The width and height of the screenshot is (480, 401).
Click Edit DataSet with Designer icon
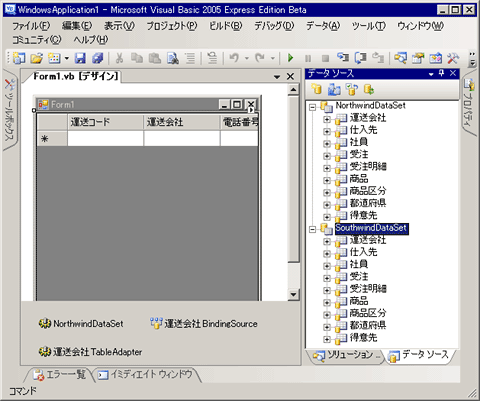(x=334, y=89)
